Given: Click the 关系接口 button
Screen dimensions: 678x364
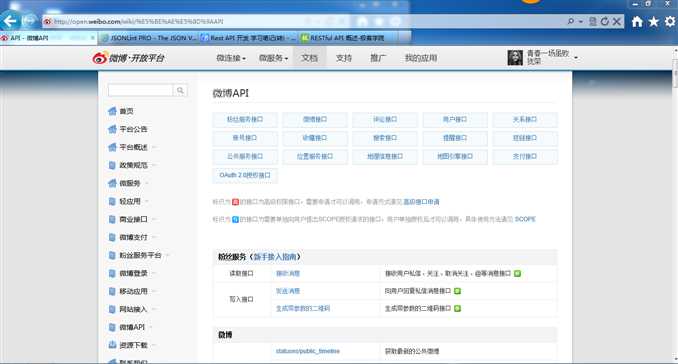Looking at the screenshot, I should tap(525, 119).
